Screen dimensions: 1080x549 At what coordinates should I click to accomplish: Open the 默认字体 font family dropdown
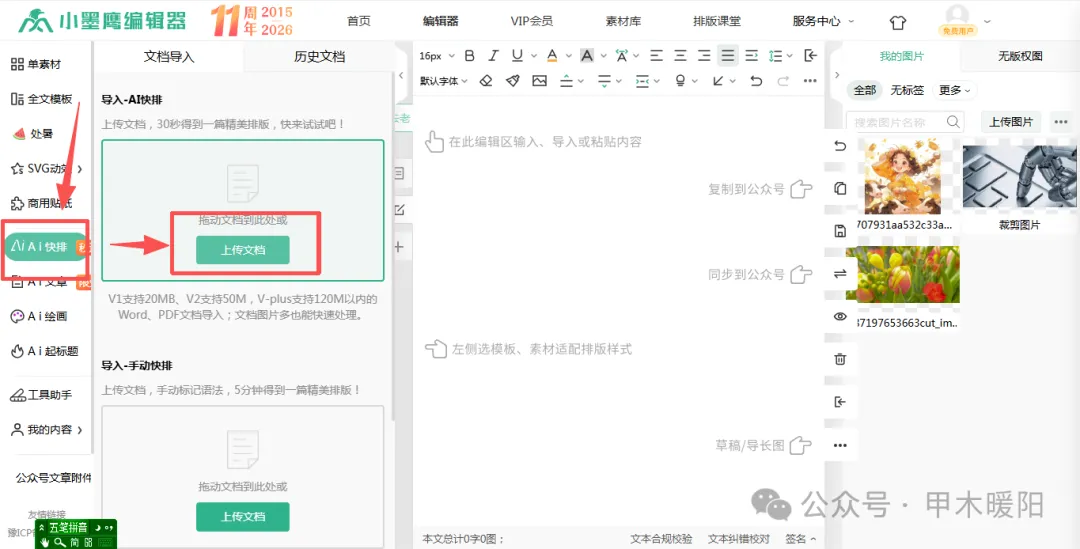444,81
